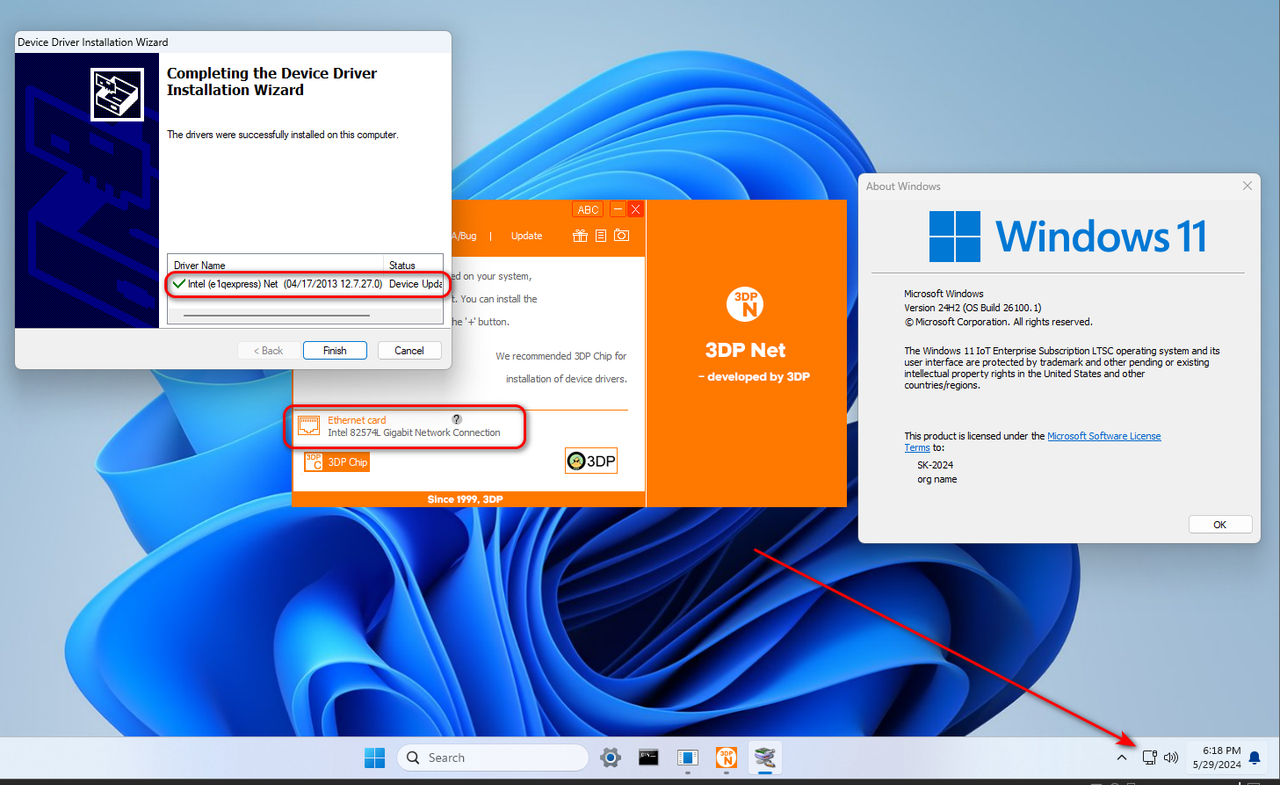Open the 3DP Chip button
Screen dimensions: 1280x785
pos(337,462)
